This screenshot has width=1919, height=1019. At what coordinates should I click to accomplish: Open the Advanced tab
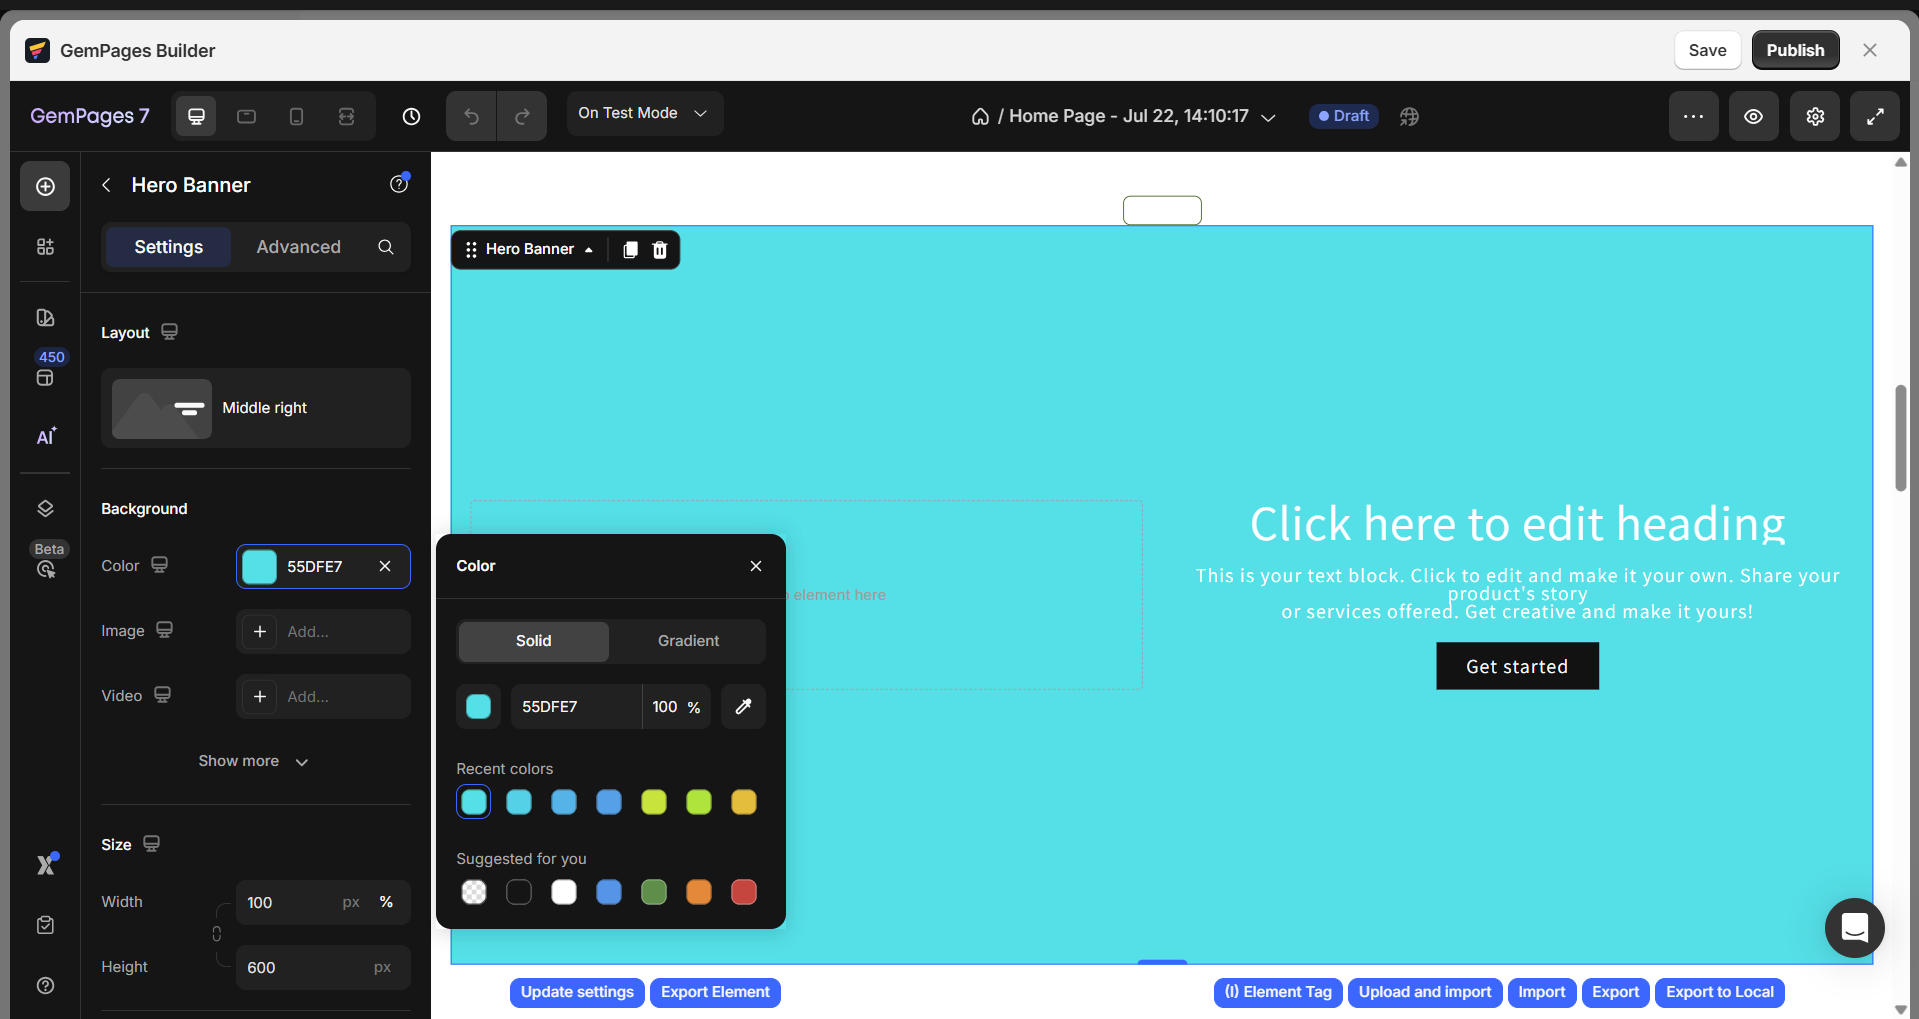pos(299,247)
